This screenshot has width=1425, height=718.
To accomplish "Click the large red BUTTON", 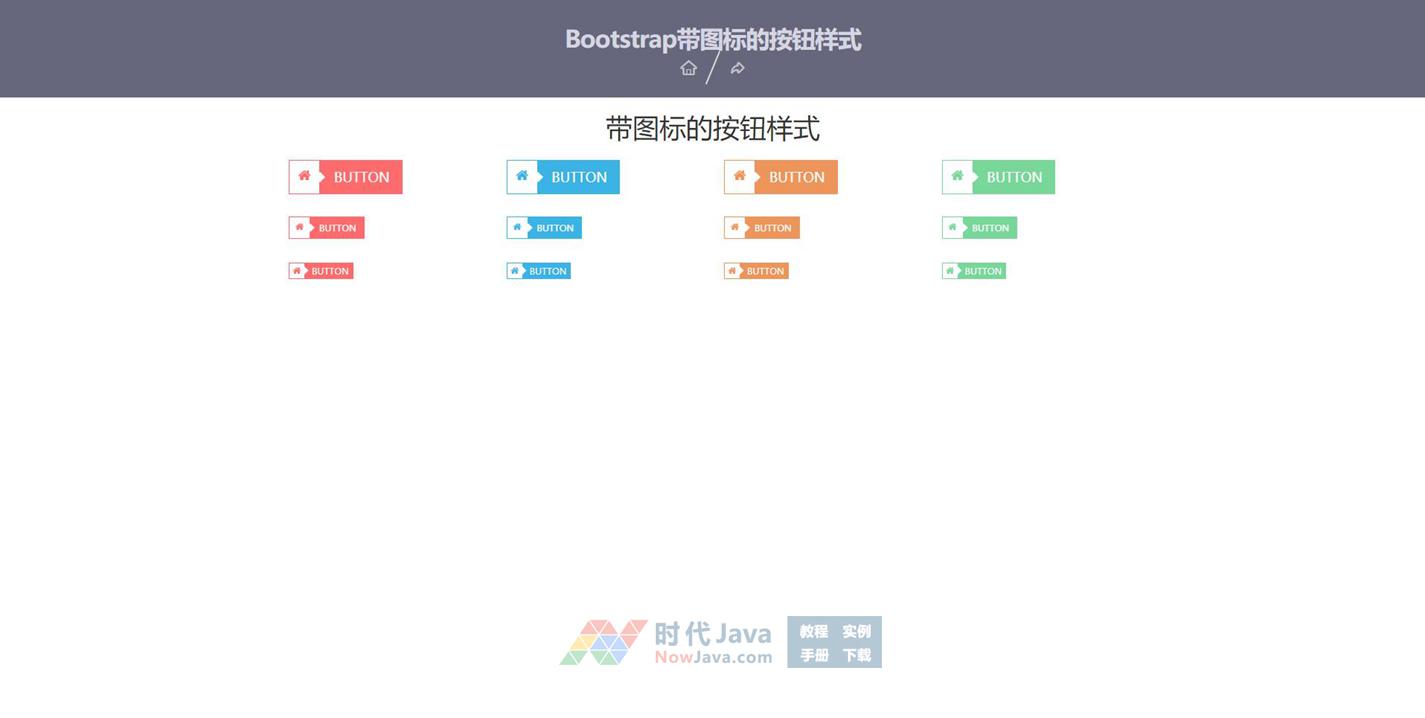I will [345, 177].
